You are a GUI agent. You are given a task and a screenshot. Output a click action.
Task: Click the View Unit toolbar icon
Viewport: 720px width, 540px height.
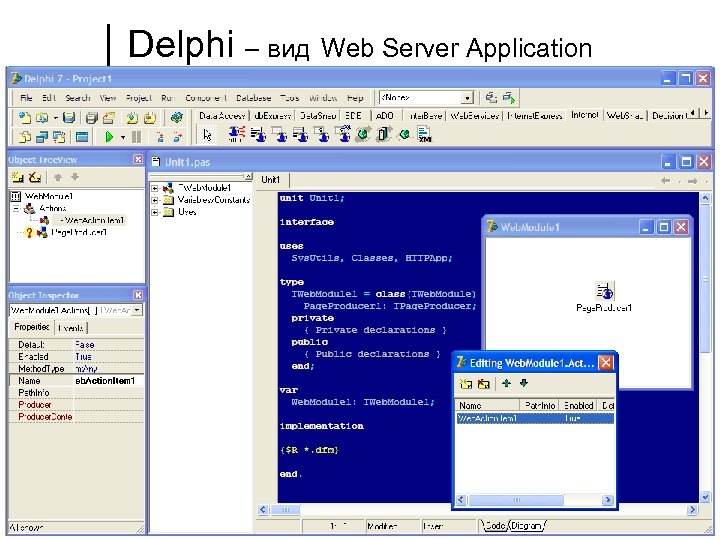pos(24,136)
